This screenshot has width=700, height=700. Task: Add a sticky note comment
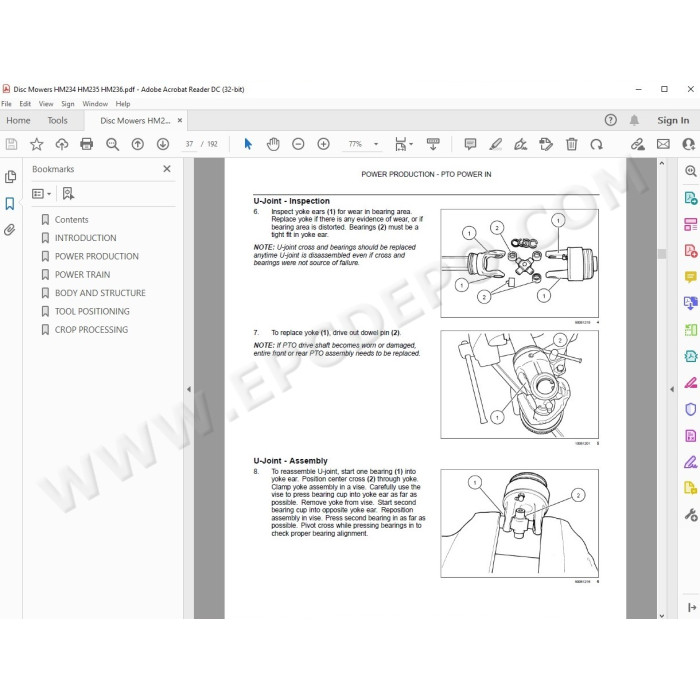point(470,144)
